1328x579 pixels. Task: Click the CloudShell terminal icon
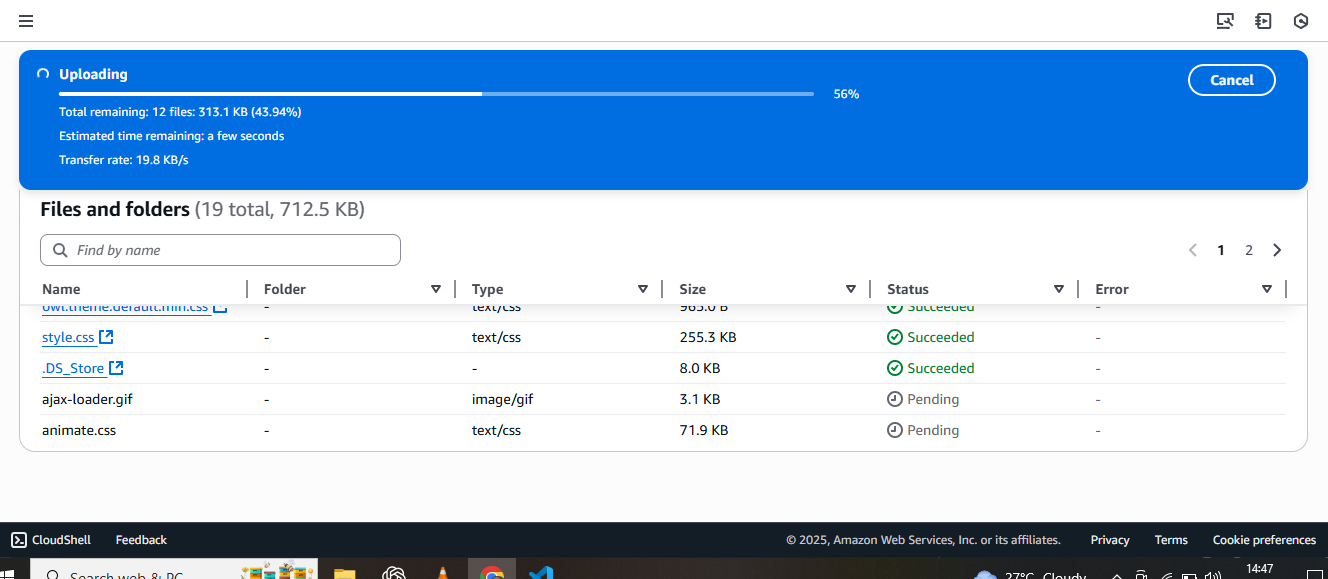pyautogui.click(x=18, y=540)
